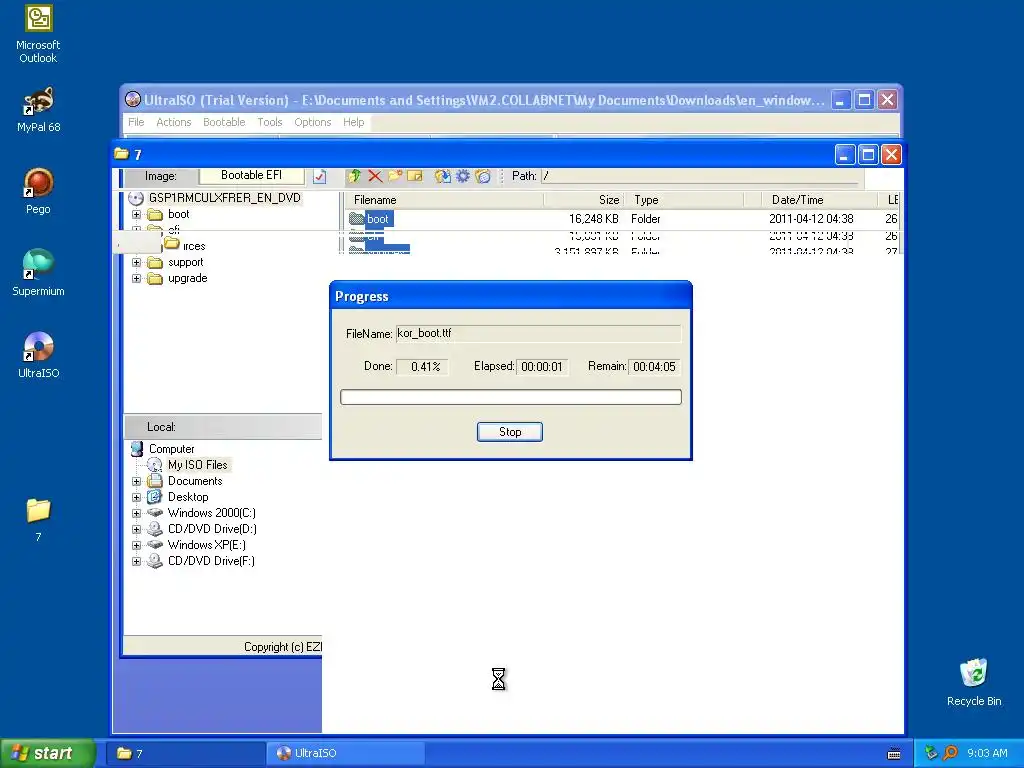The image size is (1024, 768).
Task: Sort the list by the Filename column header
Action: click(443, 200)
